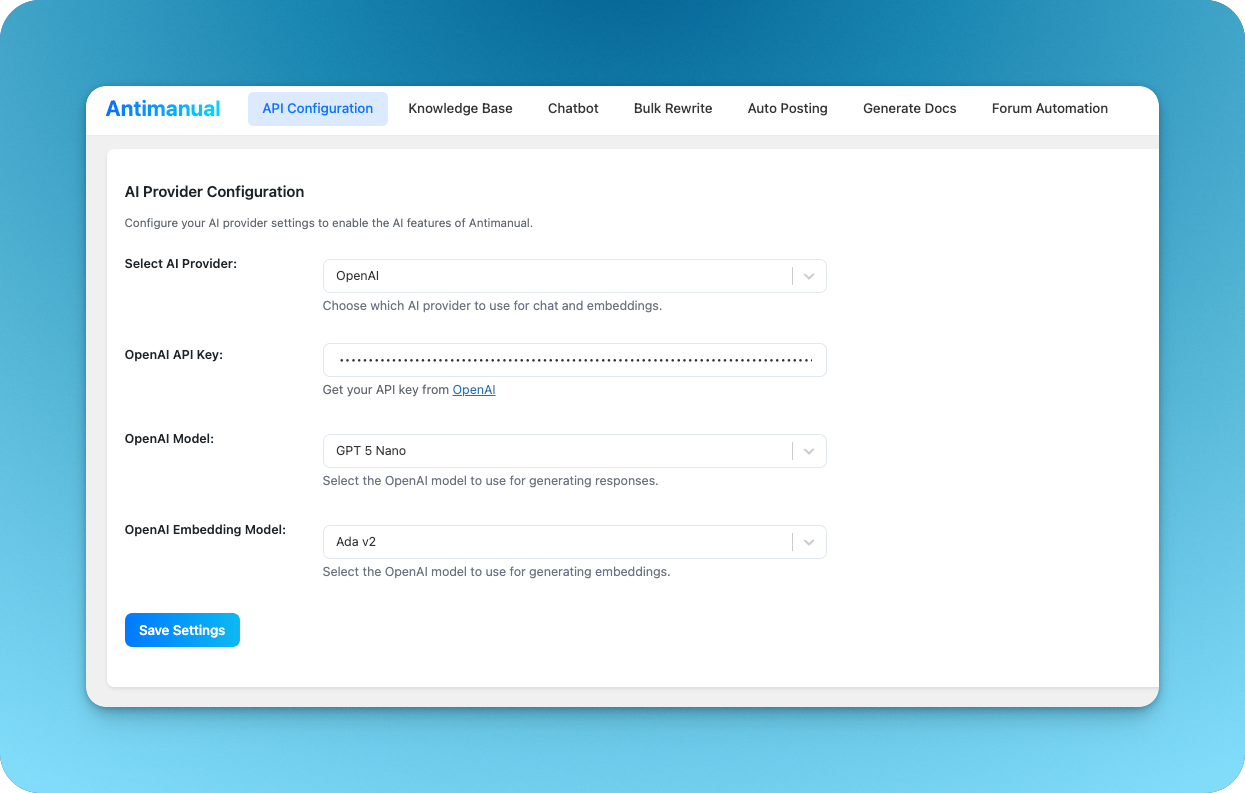The image size is (1245, 793).
Task: Open the OpenAI Embedding Model dropdown
Action: [574, 542]
